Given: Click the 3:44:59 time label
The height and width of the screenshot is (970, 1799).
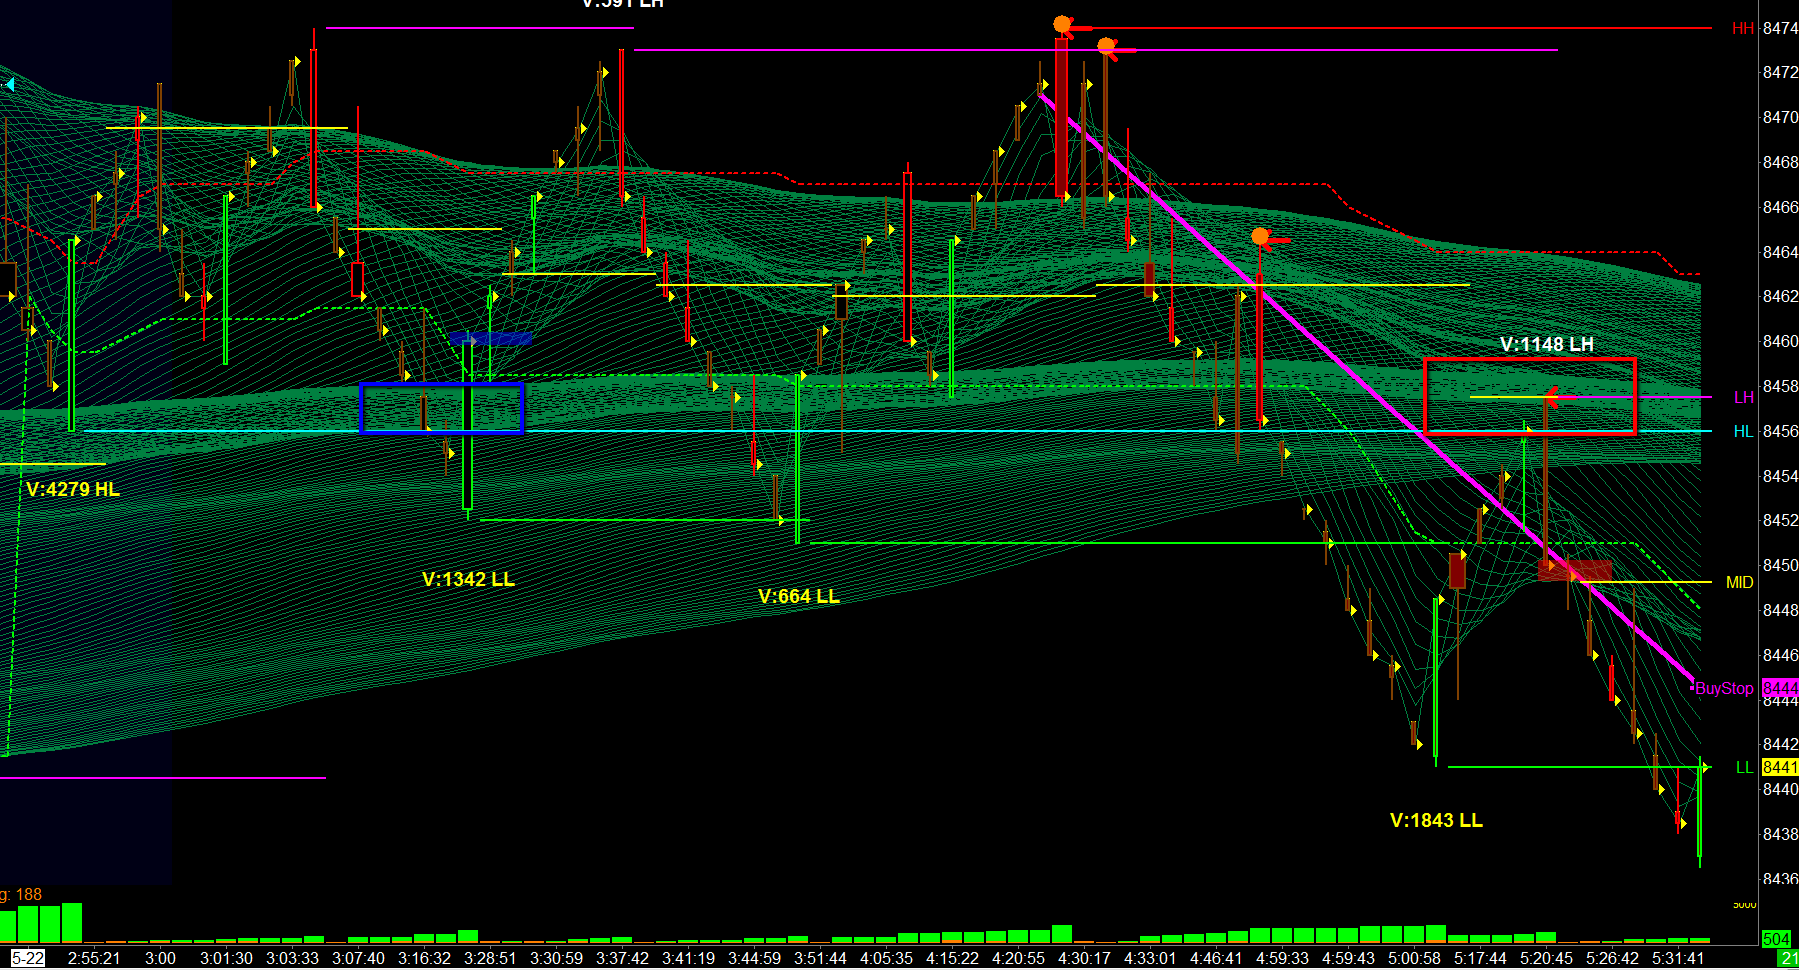Looking at the screenshot, I should pyautogui.click(x=754, y=958).
